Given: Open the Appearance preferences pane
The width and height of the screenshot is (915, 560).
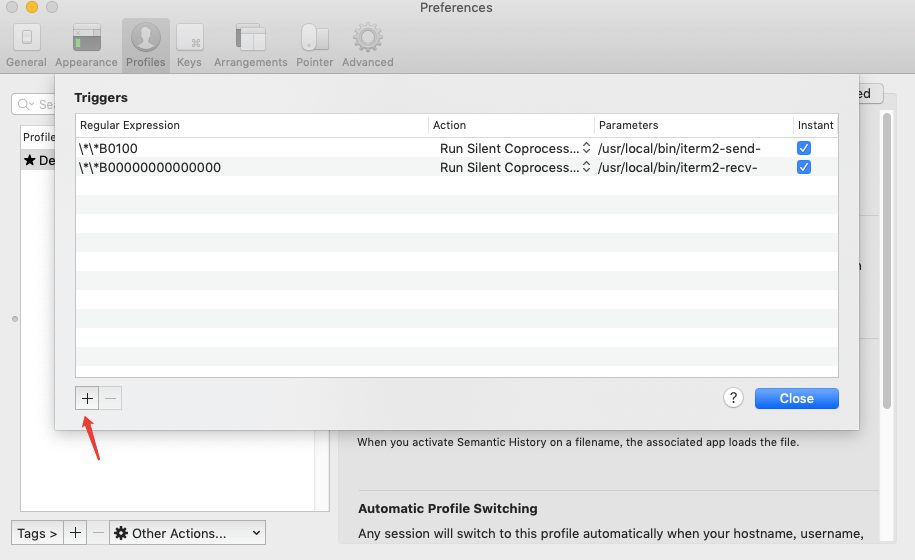Looking at the screenshot, I should [x=86, y=45].
